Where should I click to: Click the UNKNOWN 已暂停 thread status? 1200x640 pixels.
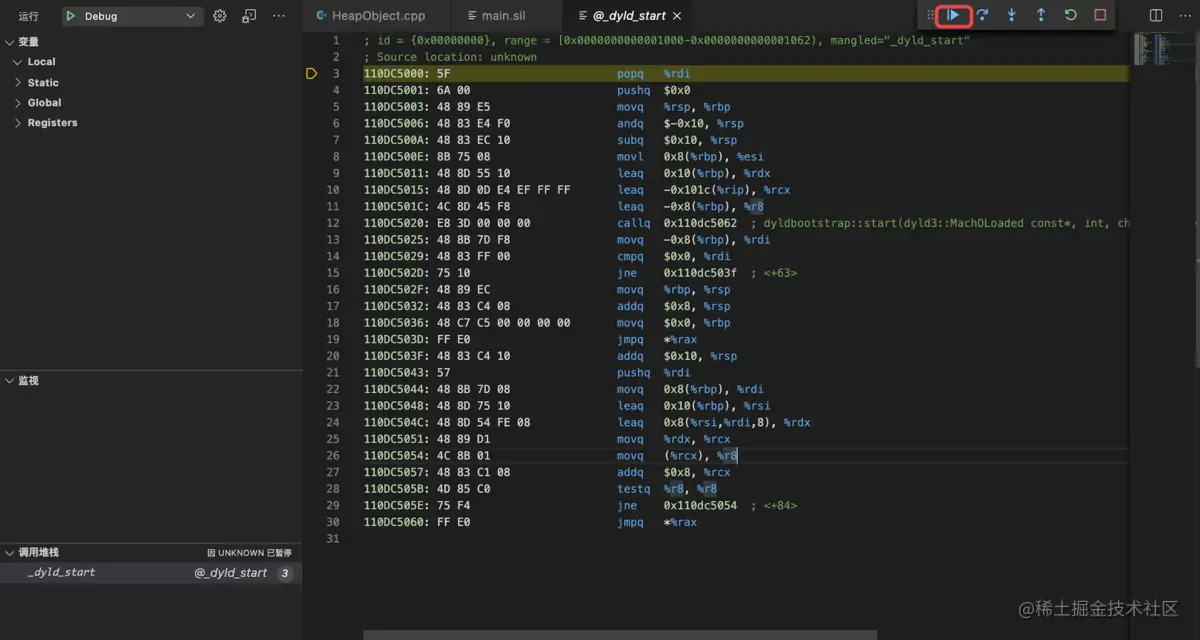[x=249, y=553]
